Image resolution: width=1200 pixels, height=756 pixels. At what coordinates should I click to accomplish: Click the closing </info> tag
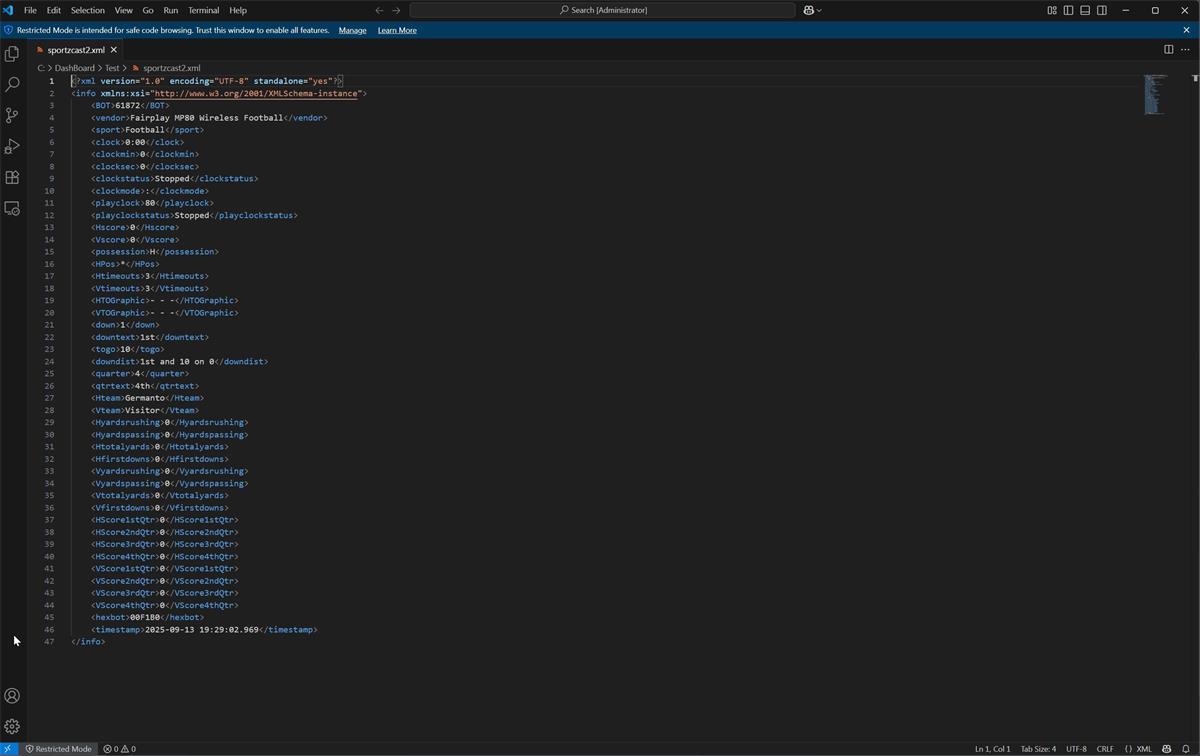(88, 642)
